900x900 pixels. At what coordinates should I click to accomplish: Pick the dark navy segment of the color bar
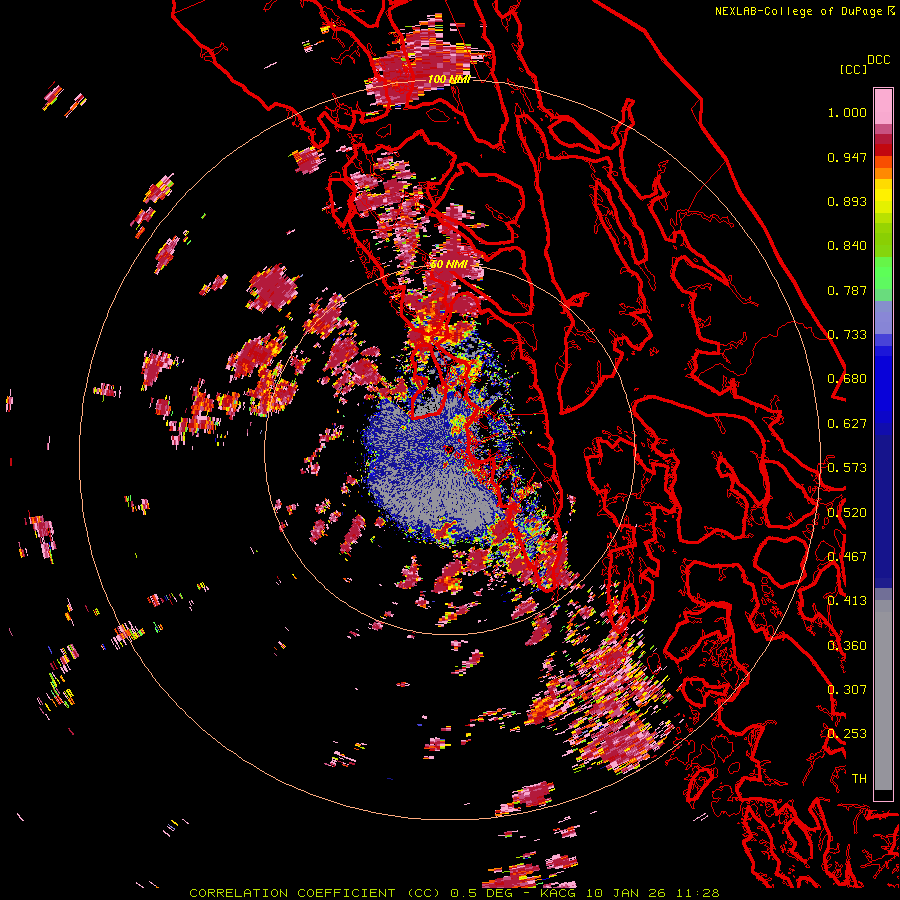[883, 505]
